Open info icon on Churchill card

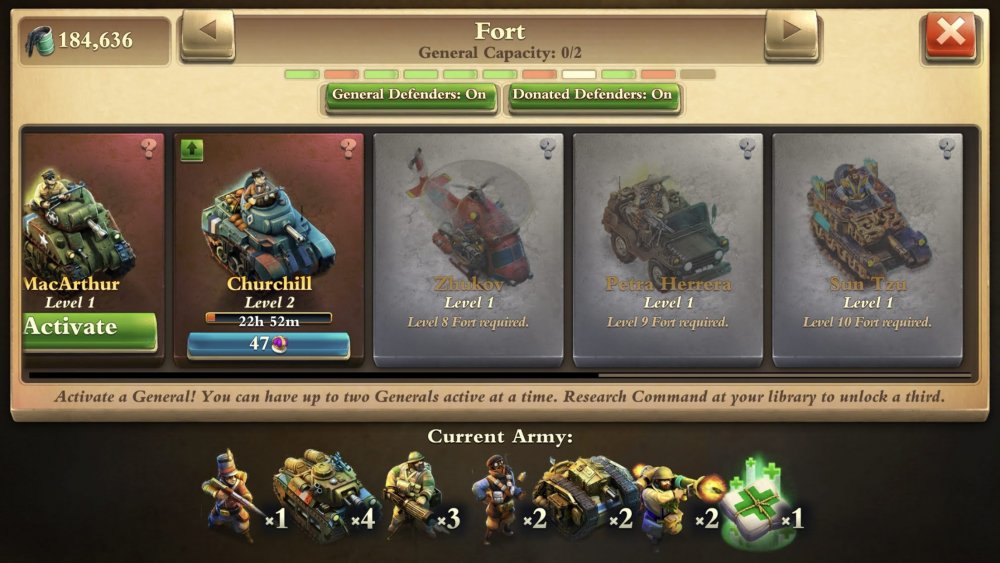click(x=348, y=148)
